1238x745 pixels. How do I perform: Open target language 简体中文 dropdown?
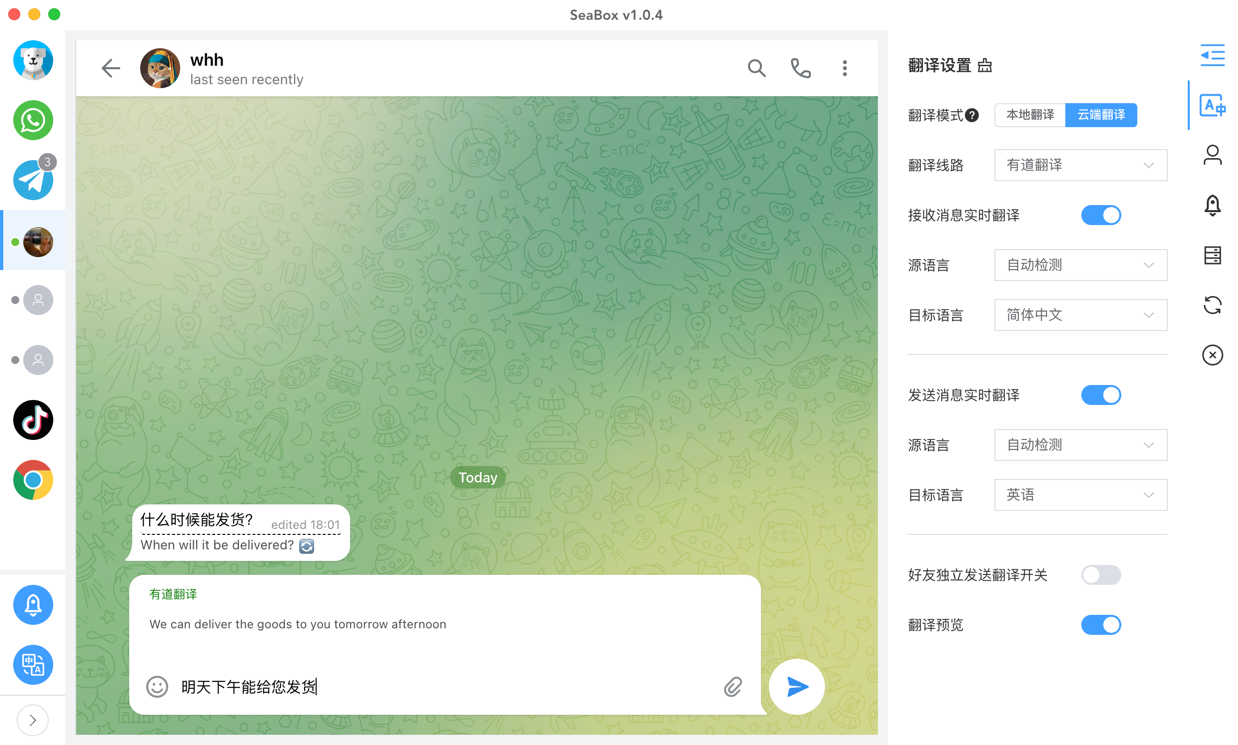tap(1080, 315)
